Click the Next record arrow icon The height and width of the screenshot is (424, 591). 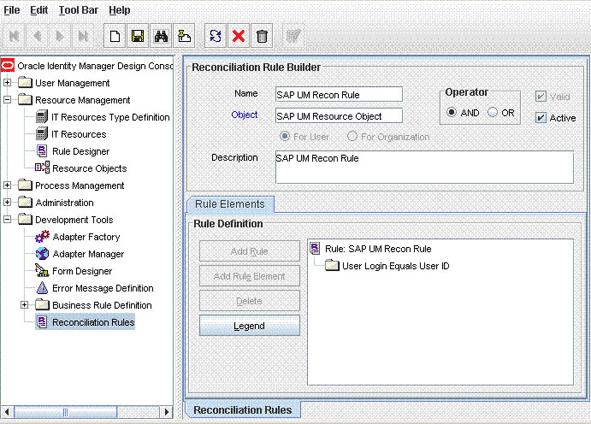coord(60,36)
